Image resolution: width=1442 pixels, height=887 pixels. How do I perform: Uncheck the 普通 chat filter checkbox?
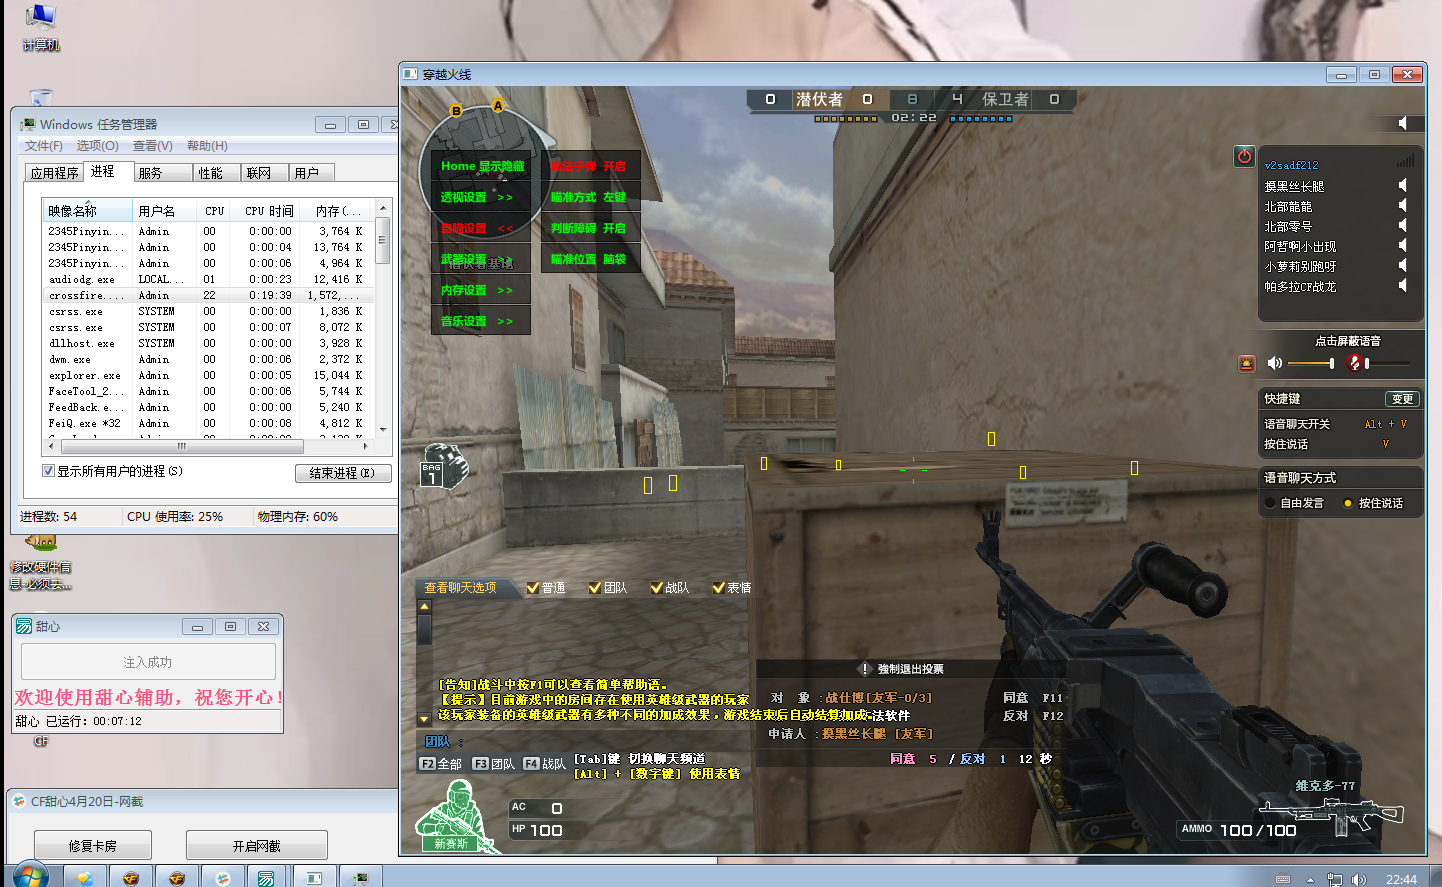533,588
